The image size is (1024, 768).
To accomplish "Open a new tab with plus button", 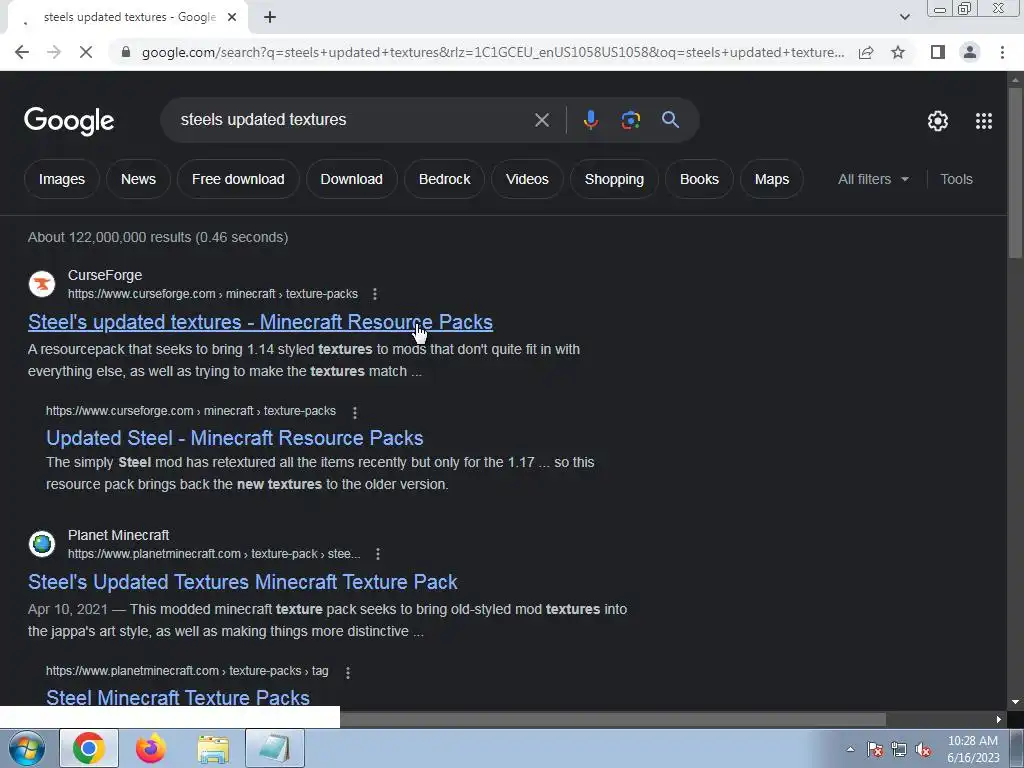I will coord(270,18).
